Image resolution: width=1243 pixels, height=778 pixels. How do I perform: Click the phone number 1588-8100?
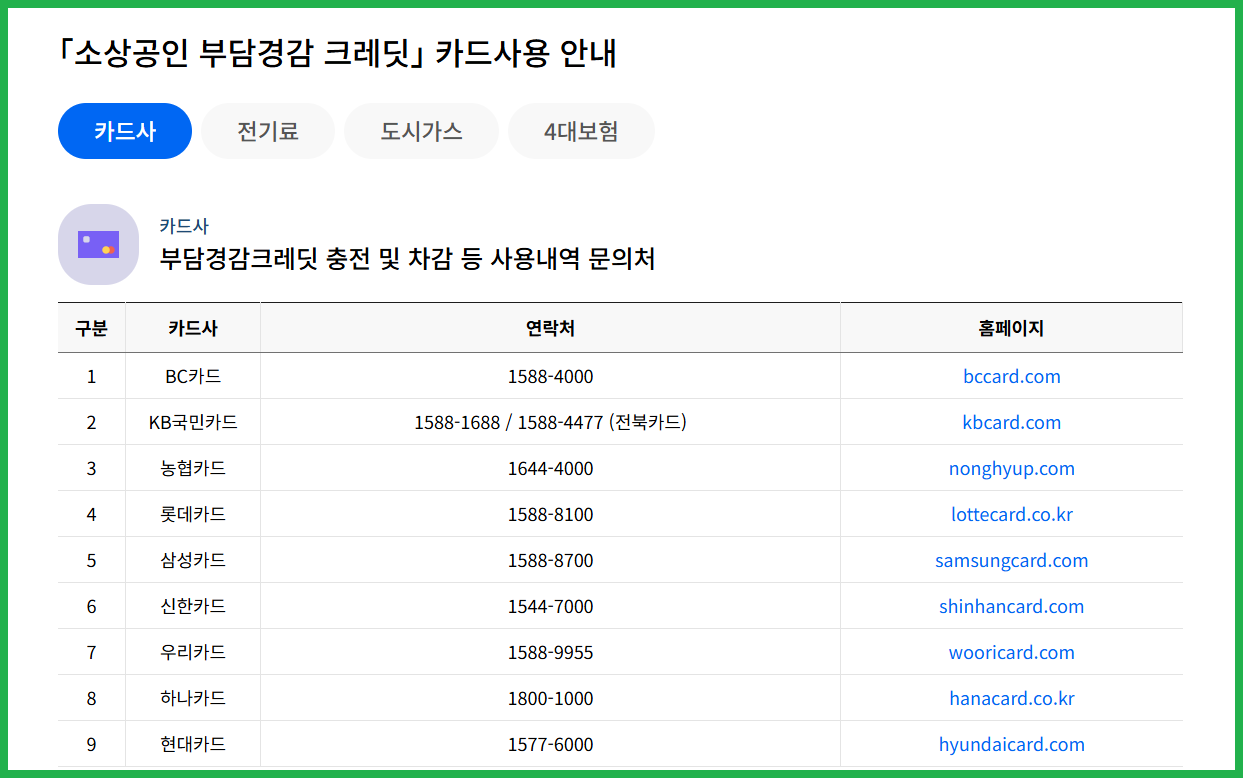pos(550,514)
